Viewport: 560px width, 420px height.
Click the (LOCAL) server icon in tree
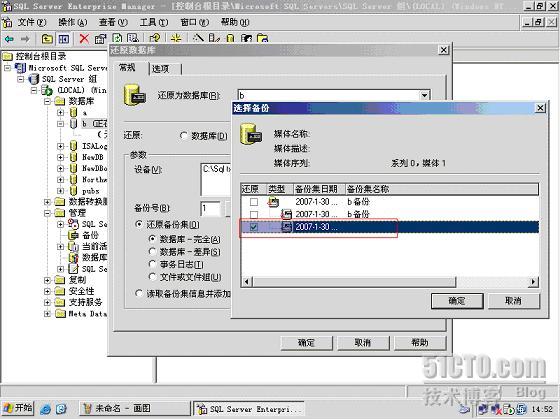pos(47,90)
